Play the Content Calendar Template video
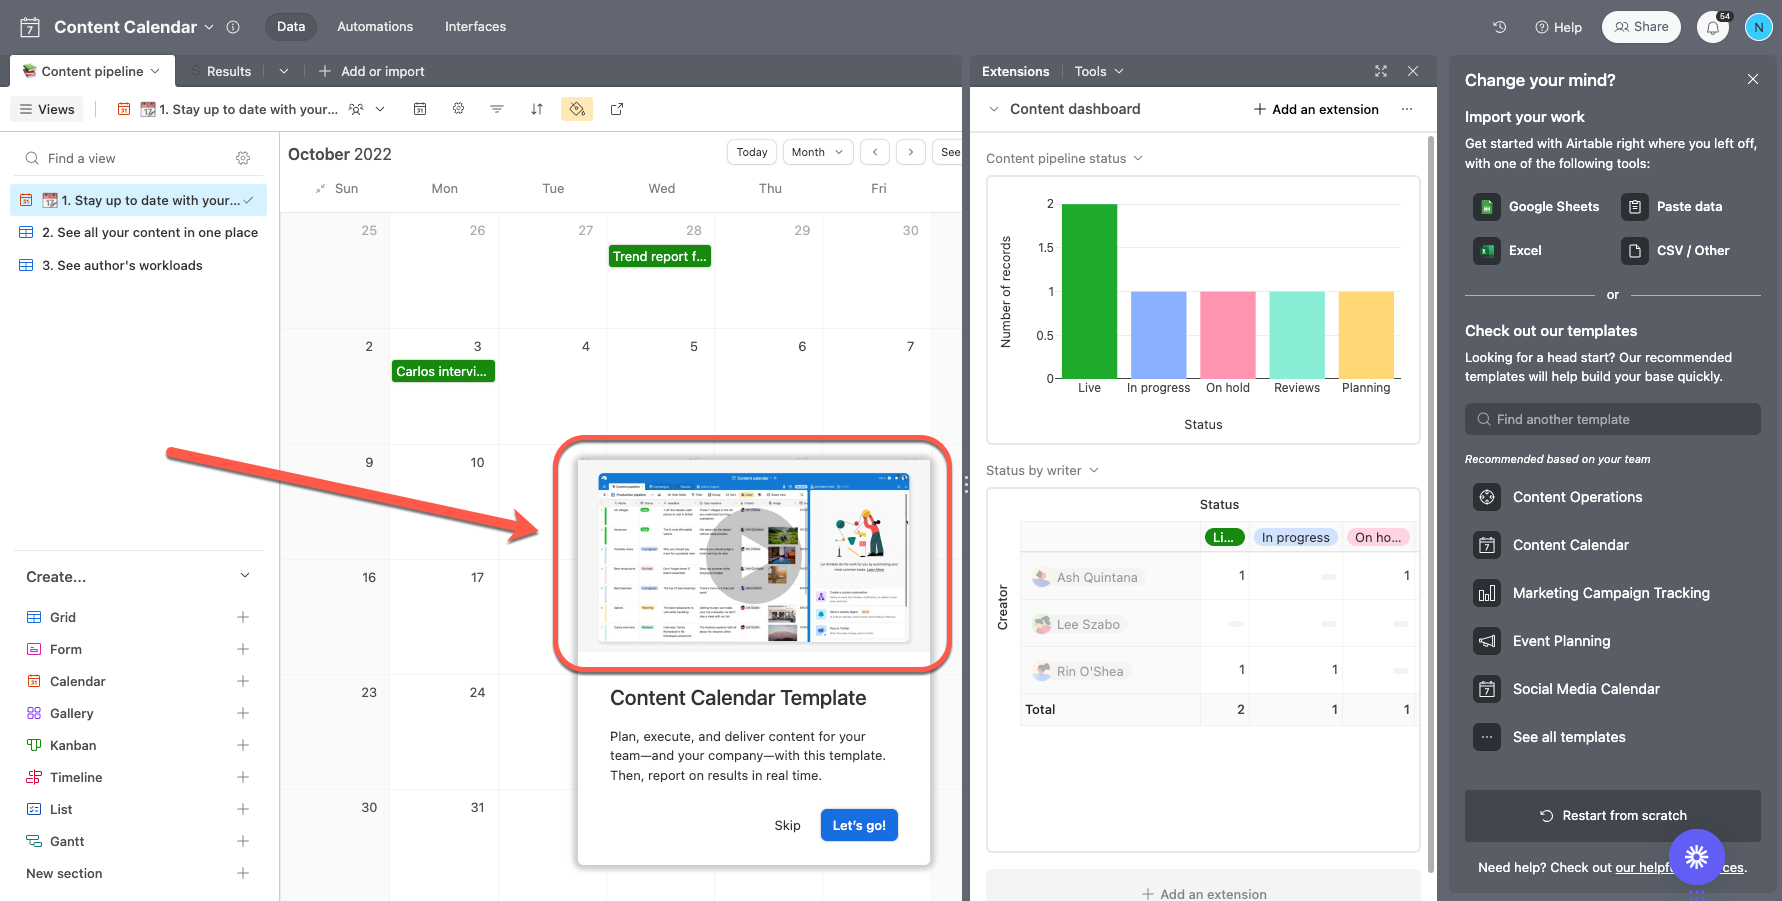1782x901 pixels. coord(753,556)
